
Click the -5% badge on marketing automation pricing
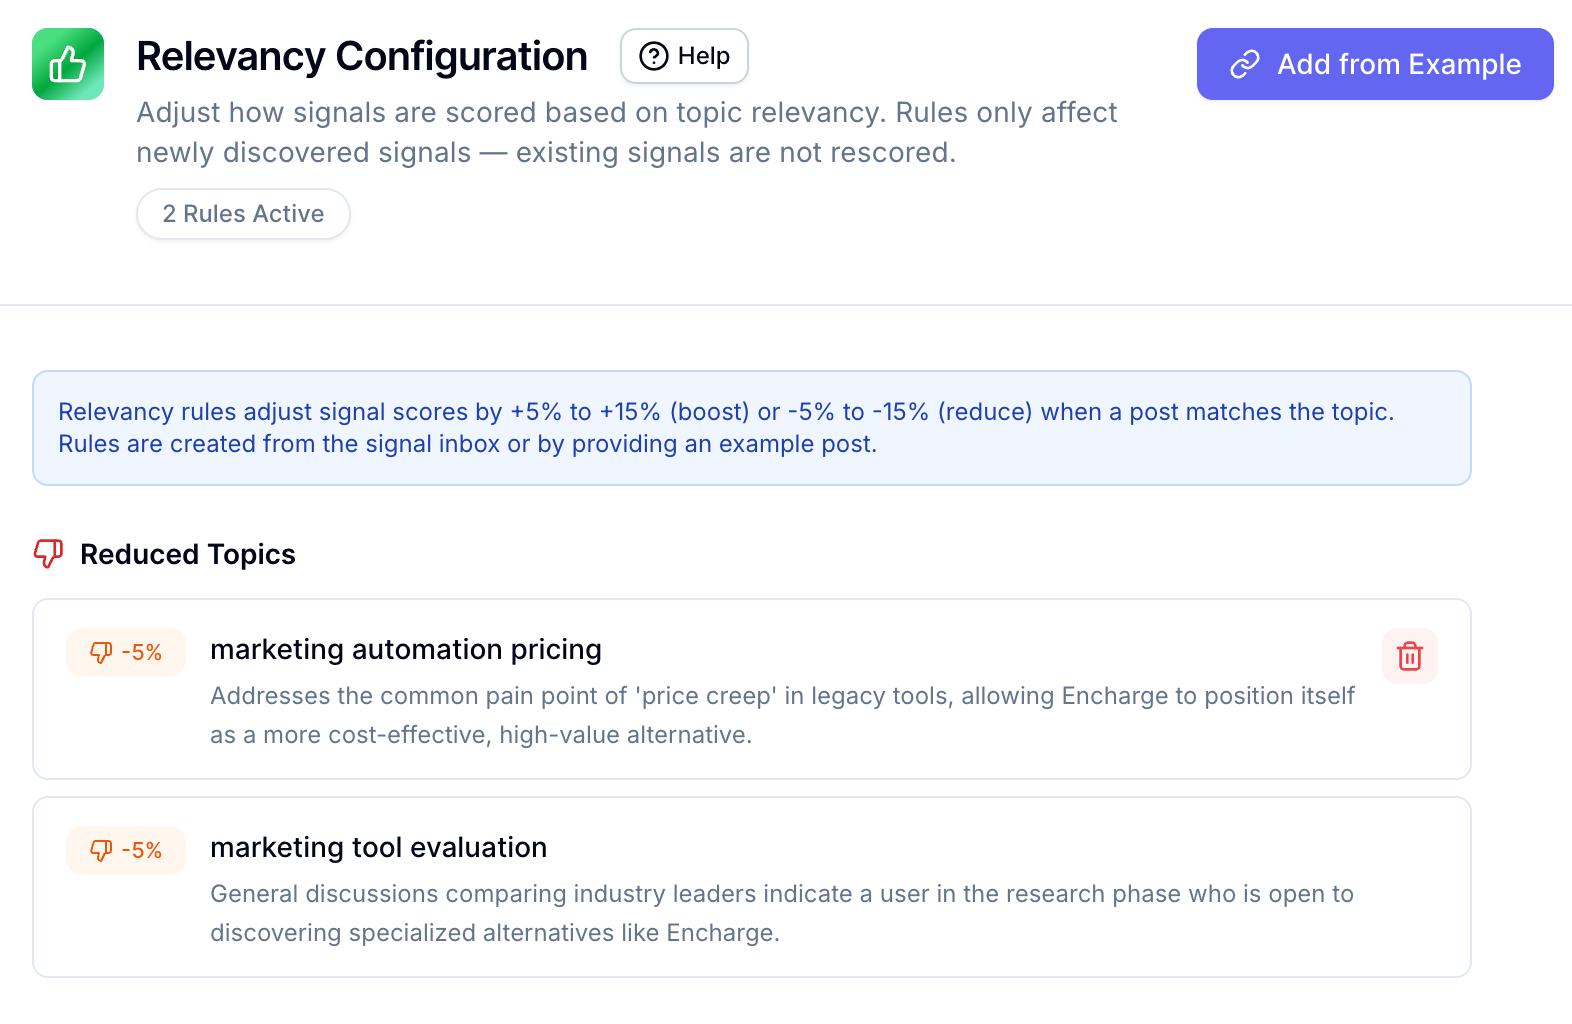point(126,652)
